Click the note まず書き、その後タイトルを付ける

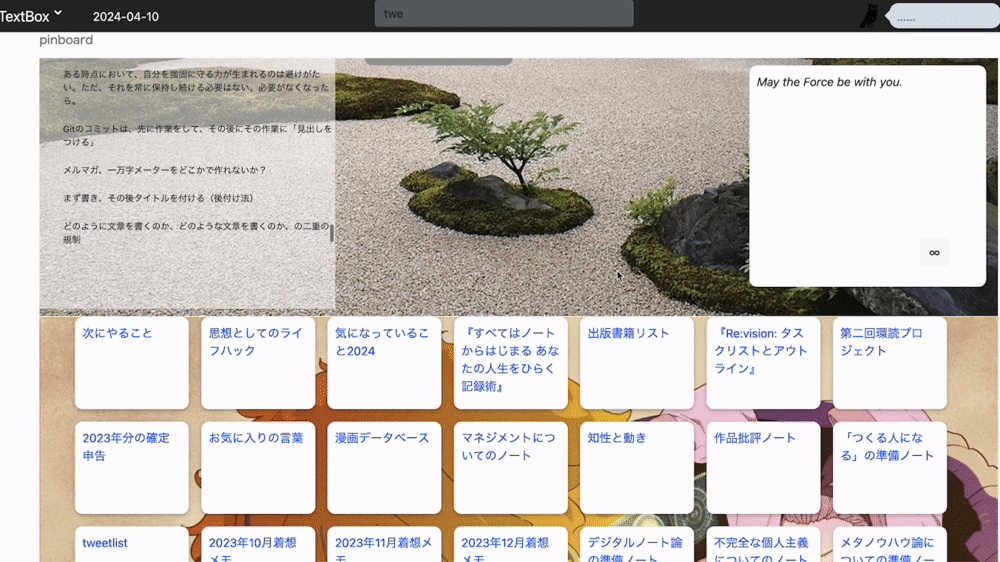tap(159, 198)
